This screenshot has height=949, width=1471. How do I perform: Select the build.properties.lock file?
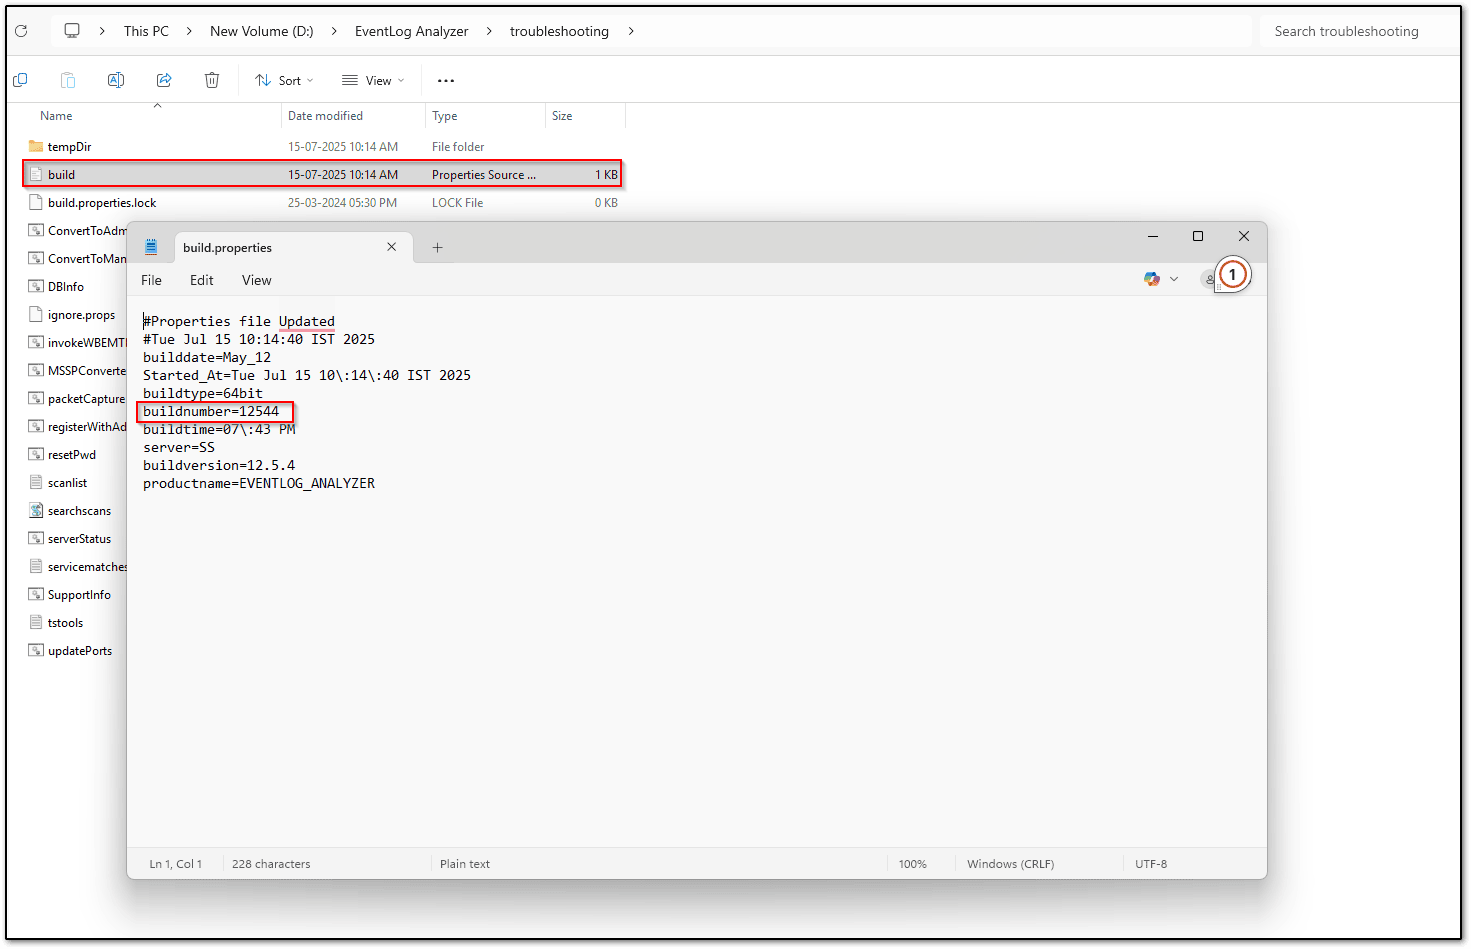coord(102,202)
